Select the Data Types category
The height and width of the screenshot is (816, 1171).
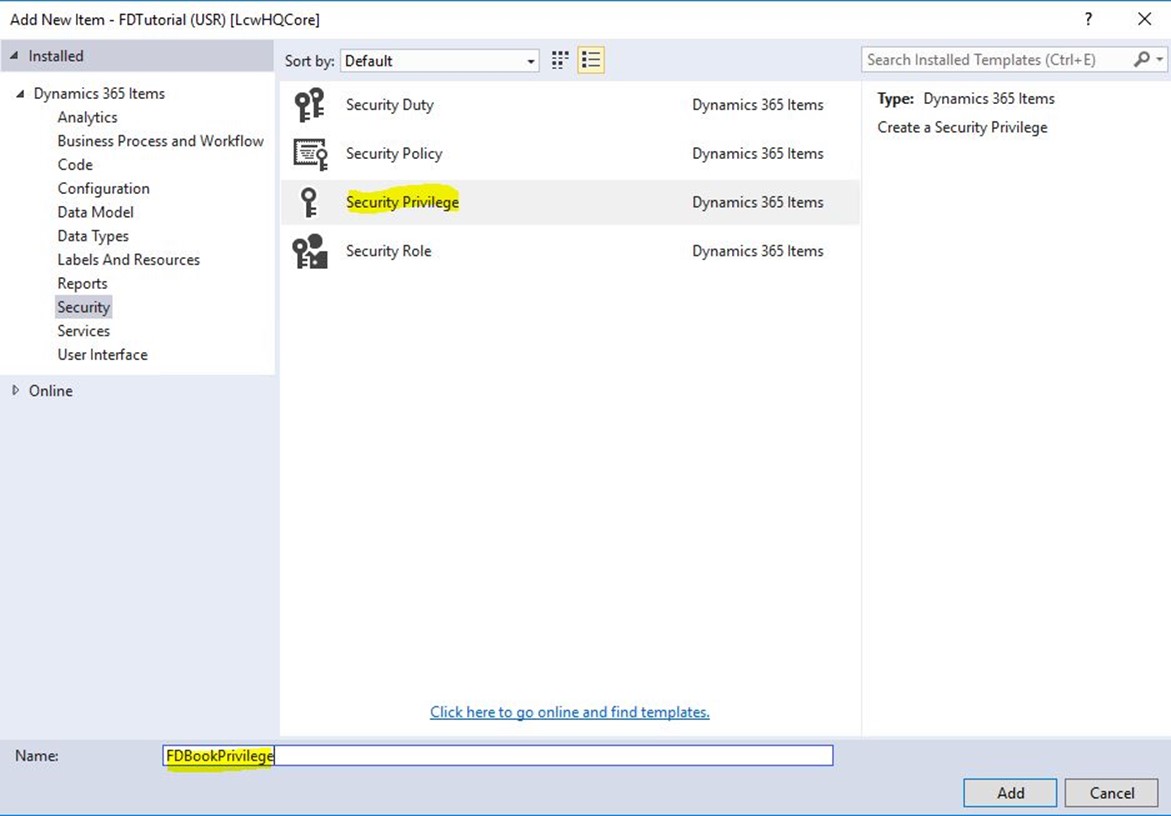click(x=93, y=237)
